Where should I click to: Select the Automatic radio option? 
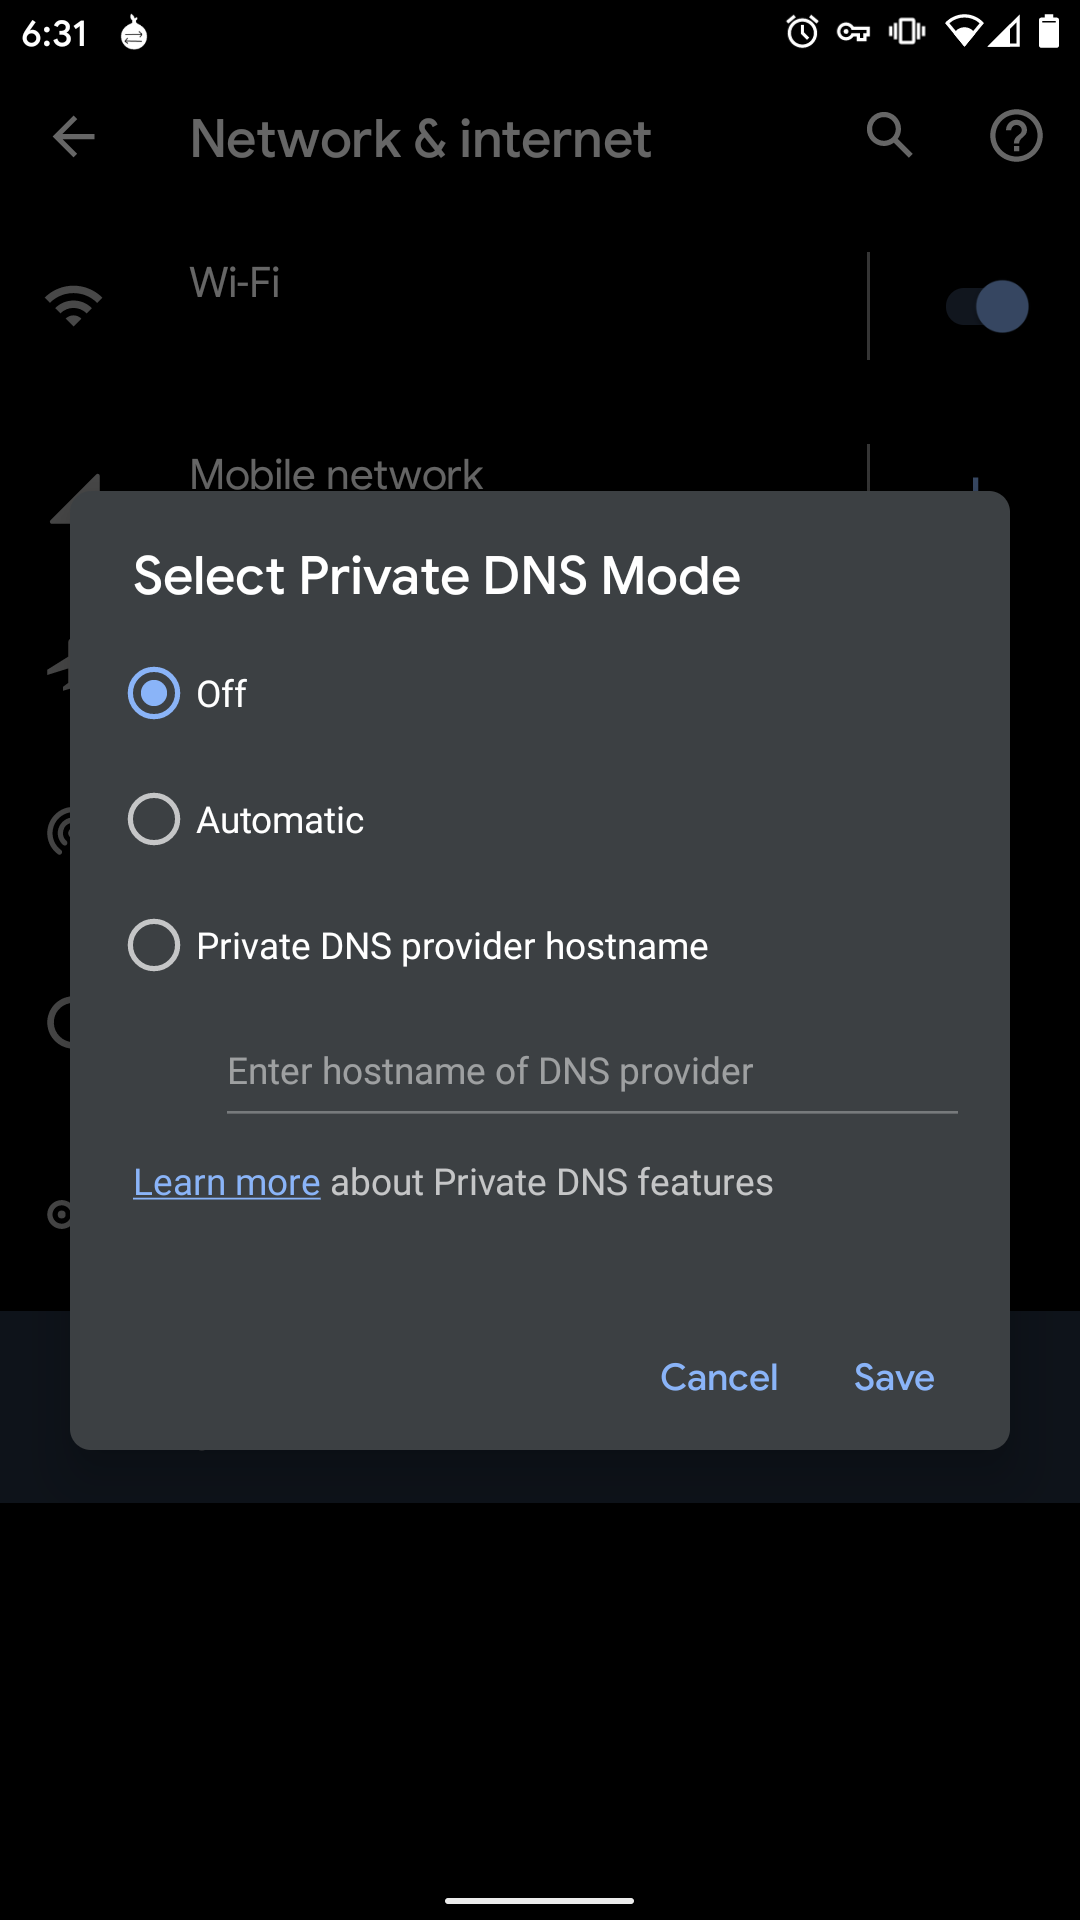(x=154, y=820)
